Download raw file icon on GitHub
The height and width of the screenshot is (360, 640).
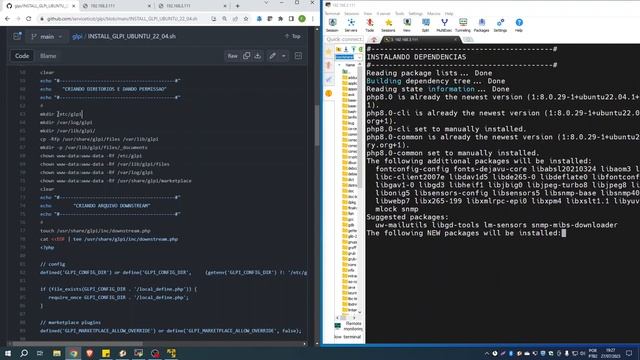click(258, 56)
